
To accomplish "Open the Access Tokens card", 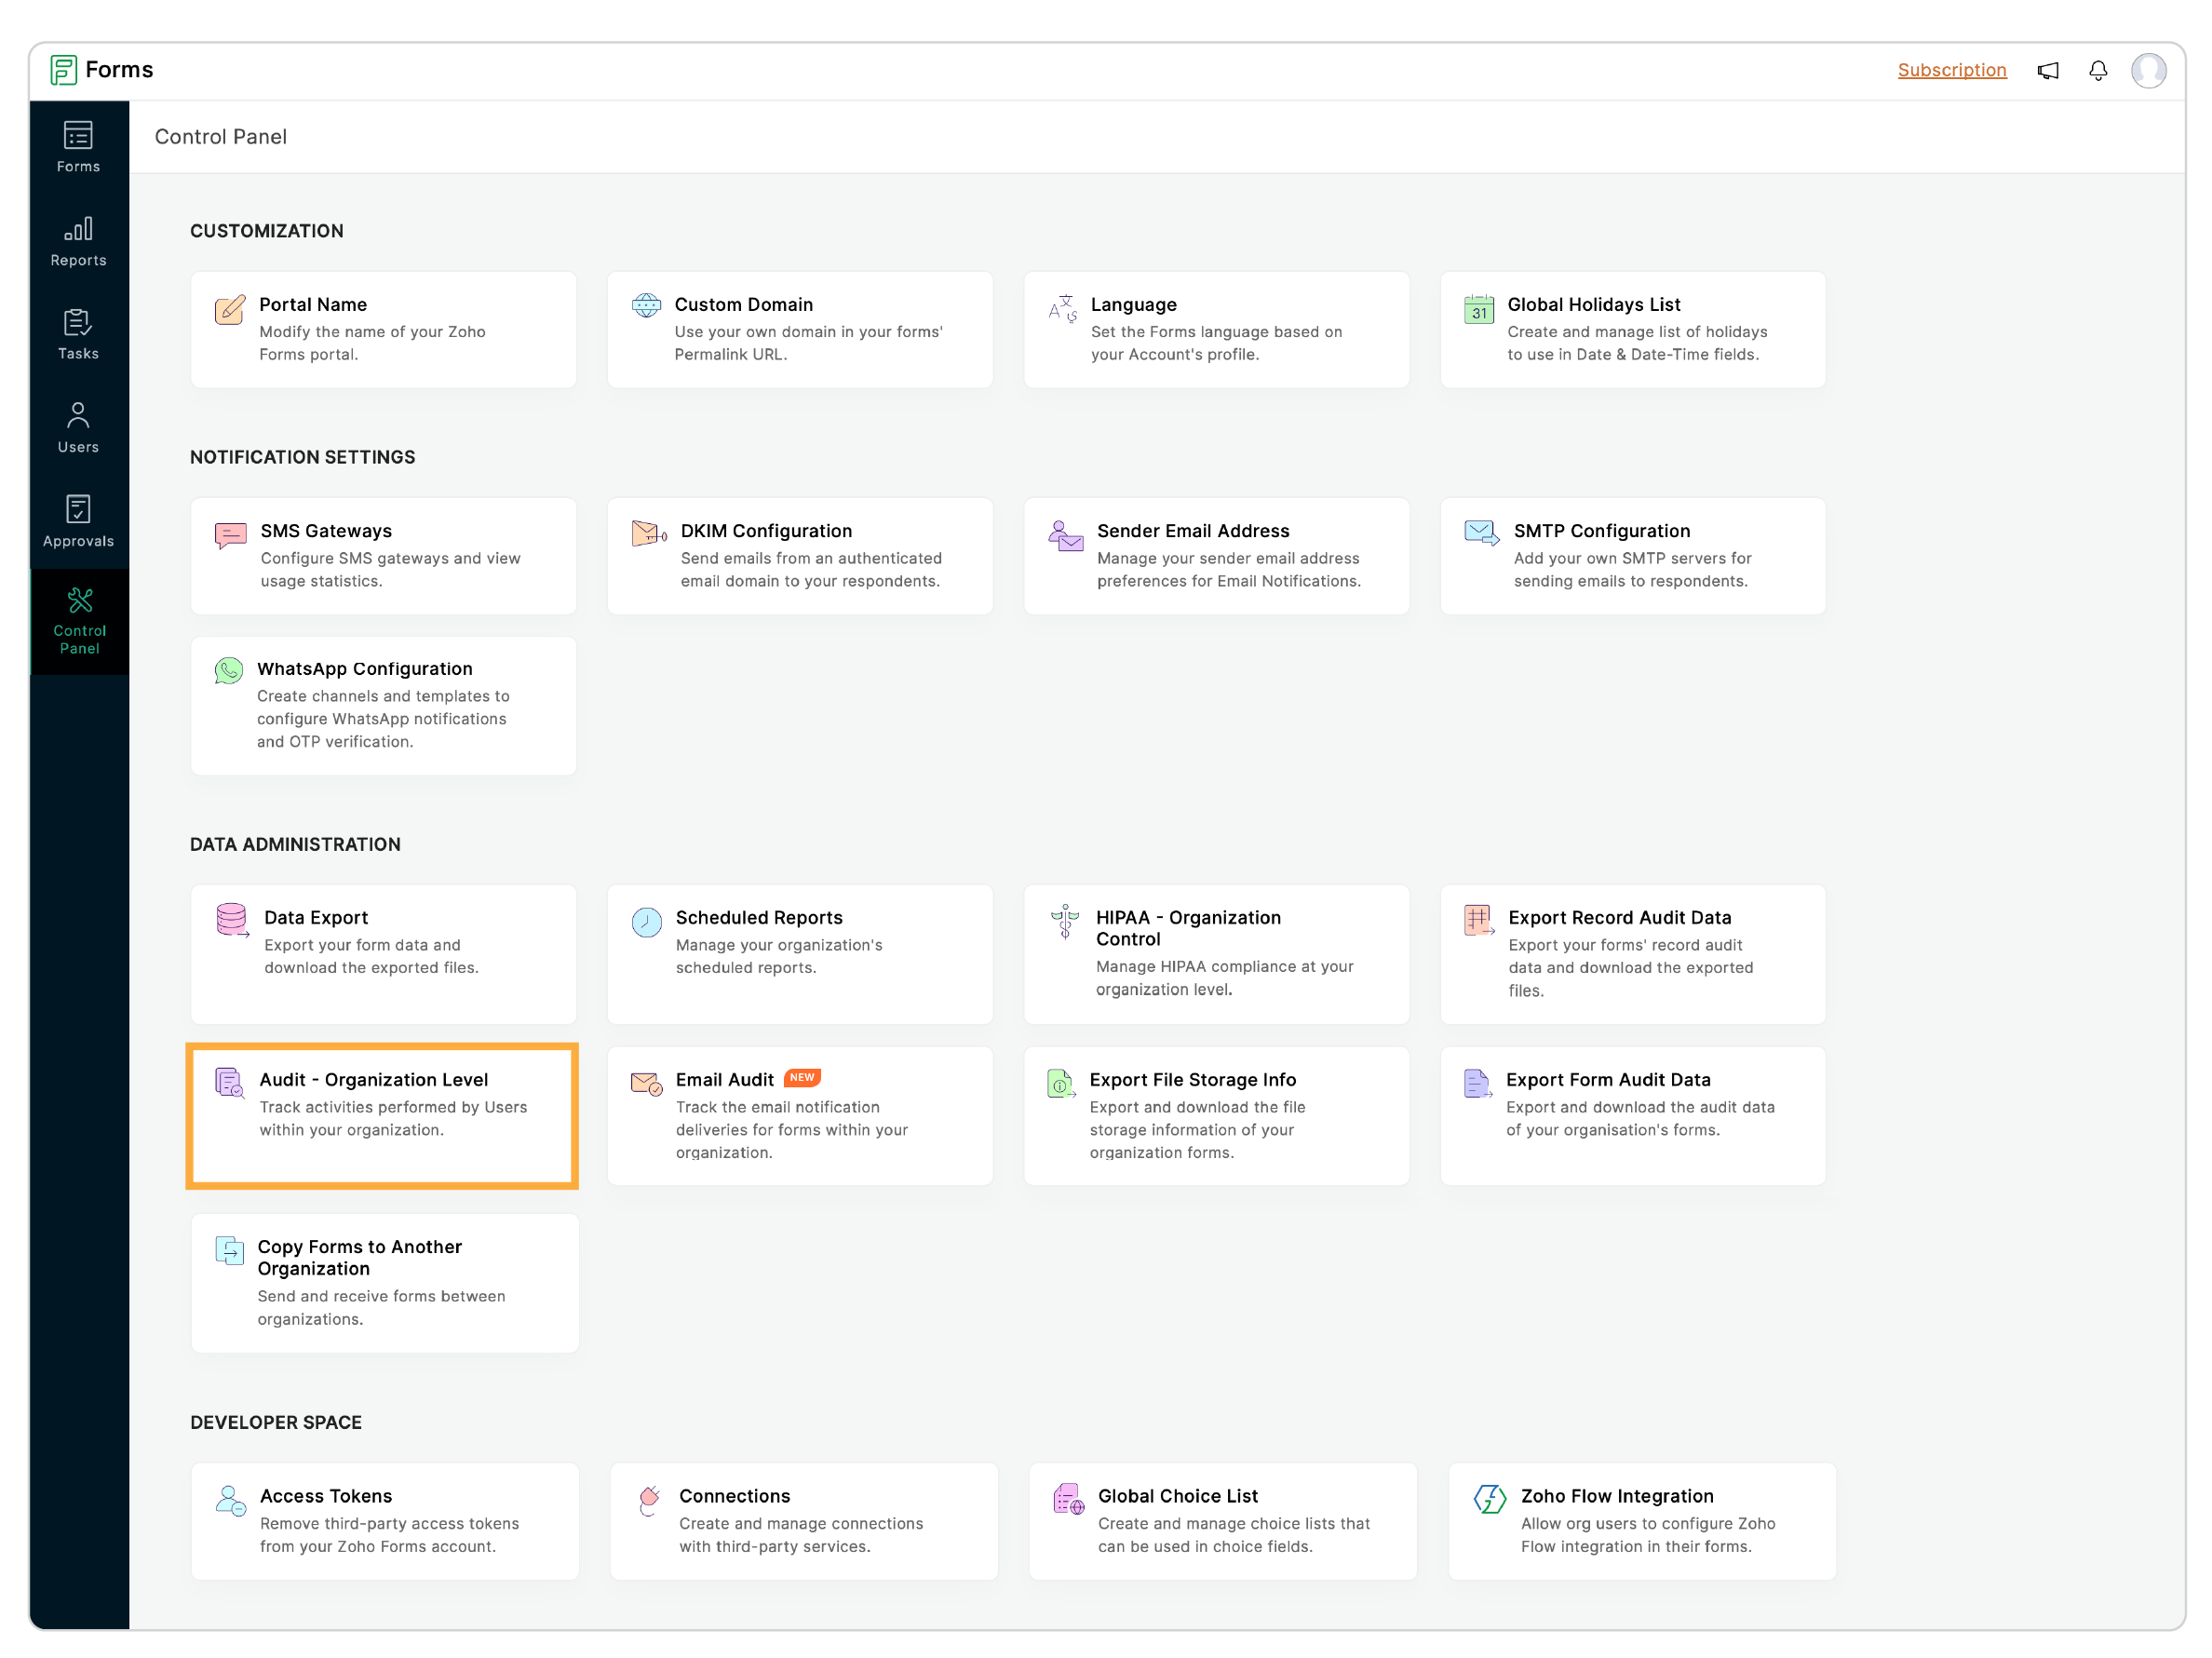I will tap(384, 1520).
